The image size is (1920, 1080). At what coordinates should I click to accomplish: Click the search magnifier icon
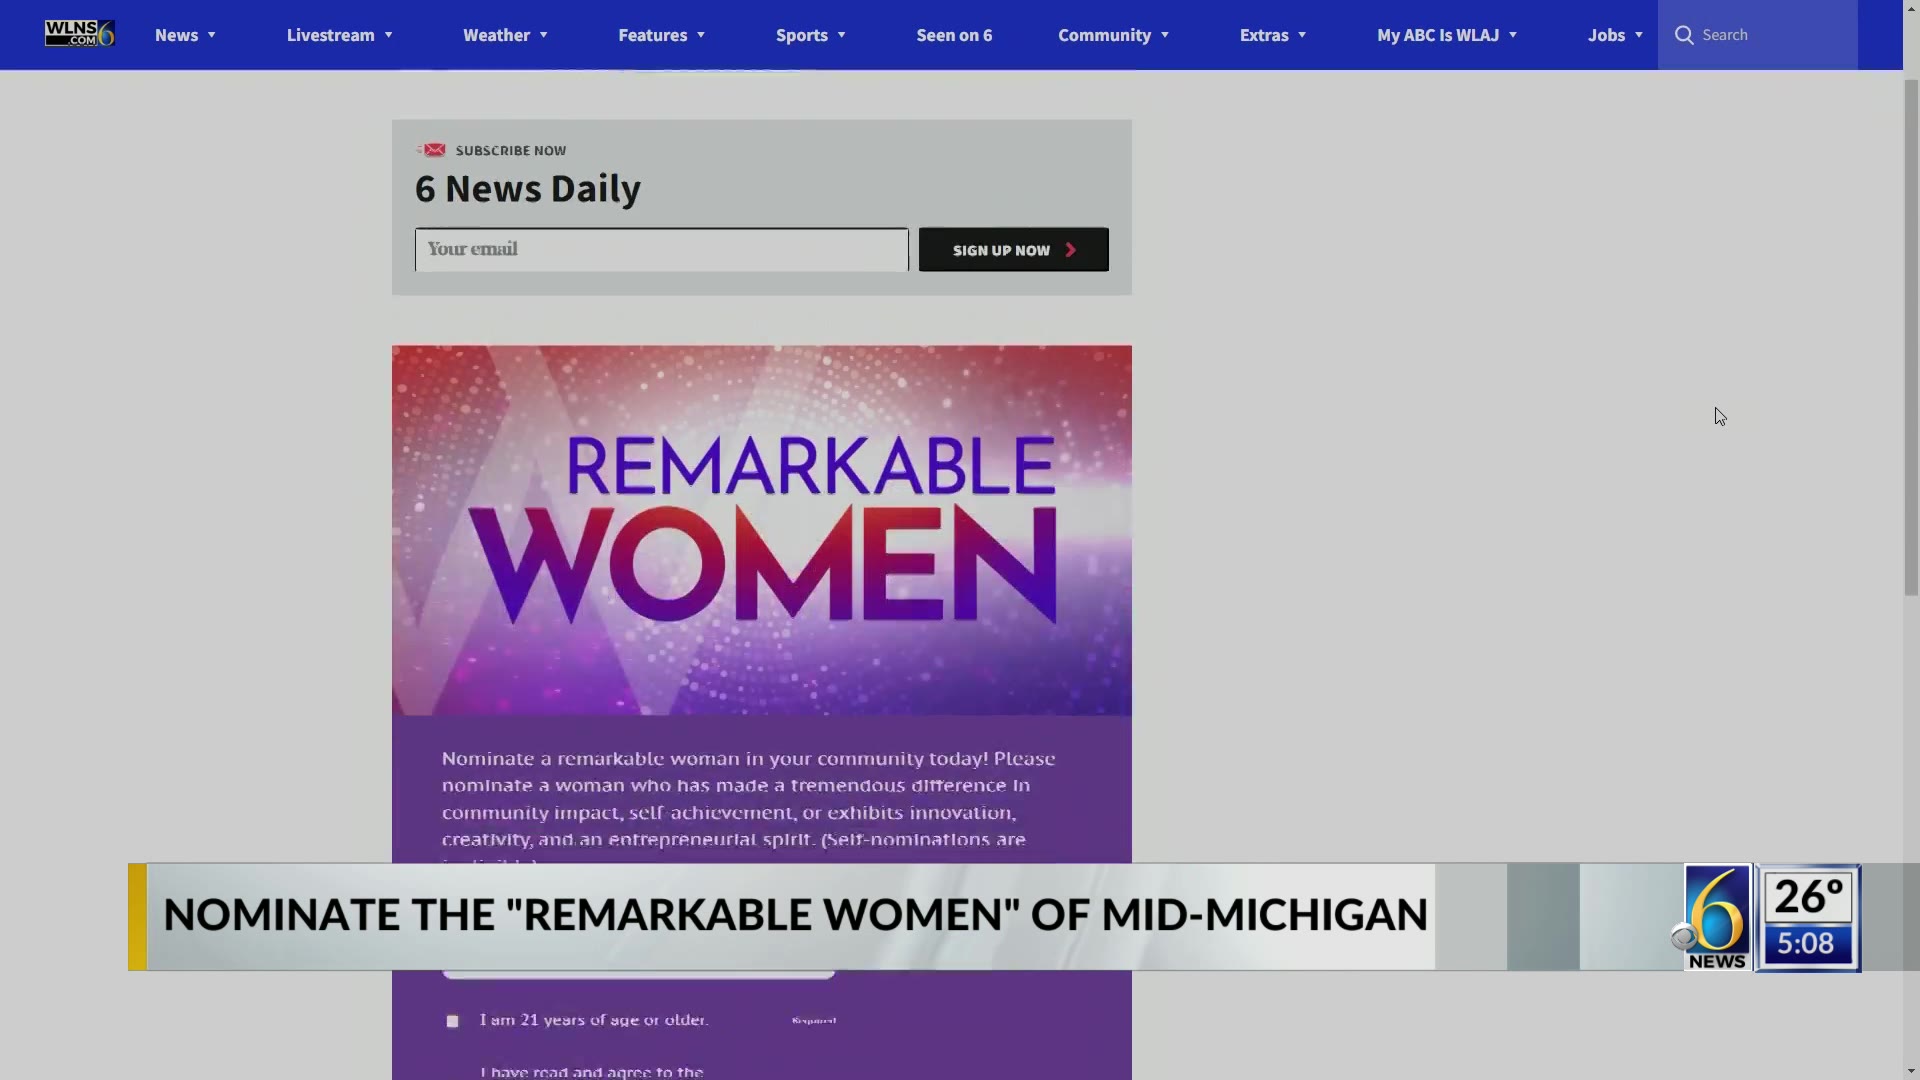[1686, 34]
